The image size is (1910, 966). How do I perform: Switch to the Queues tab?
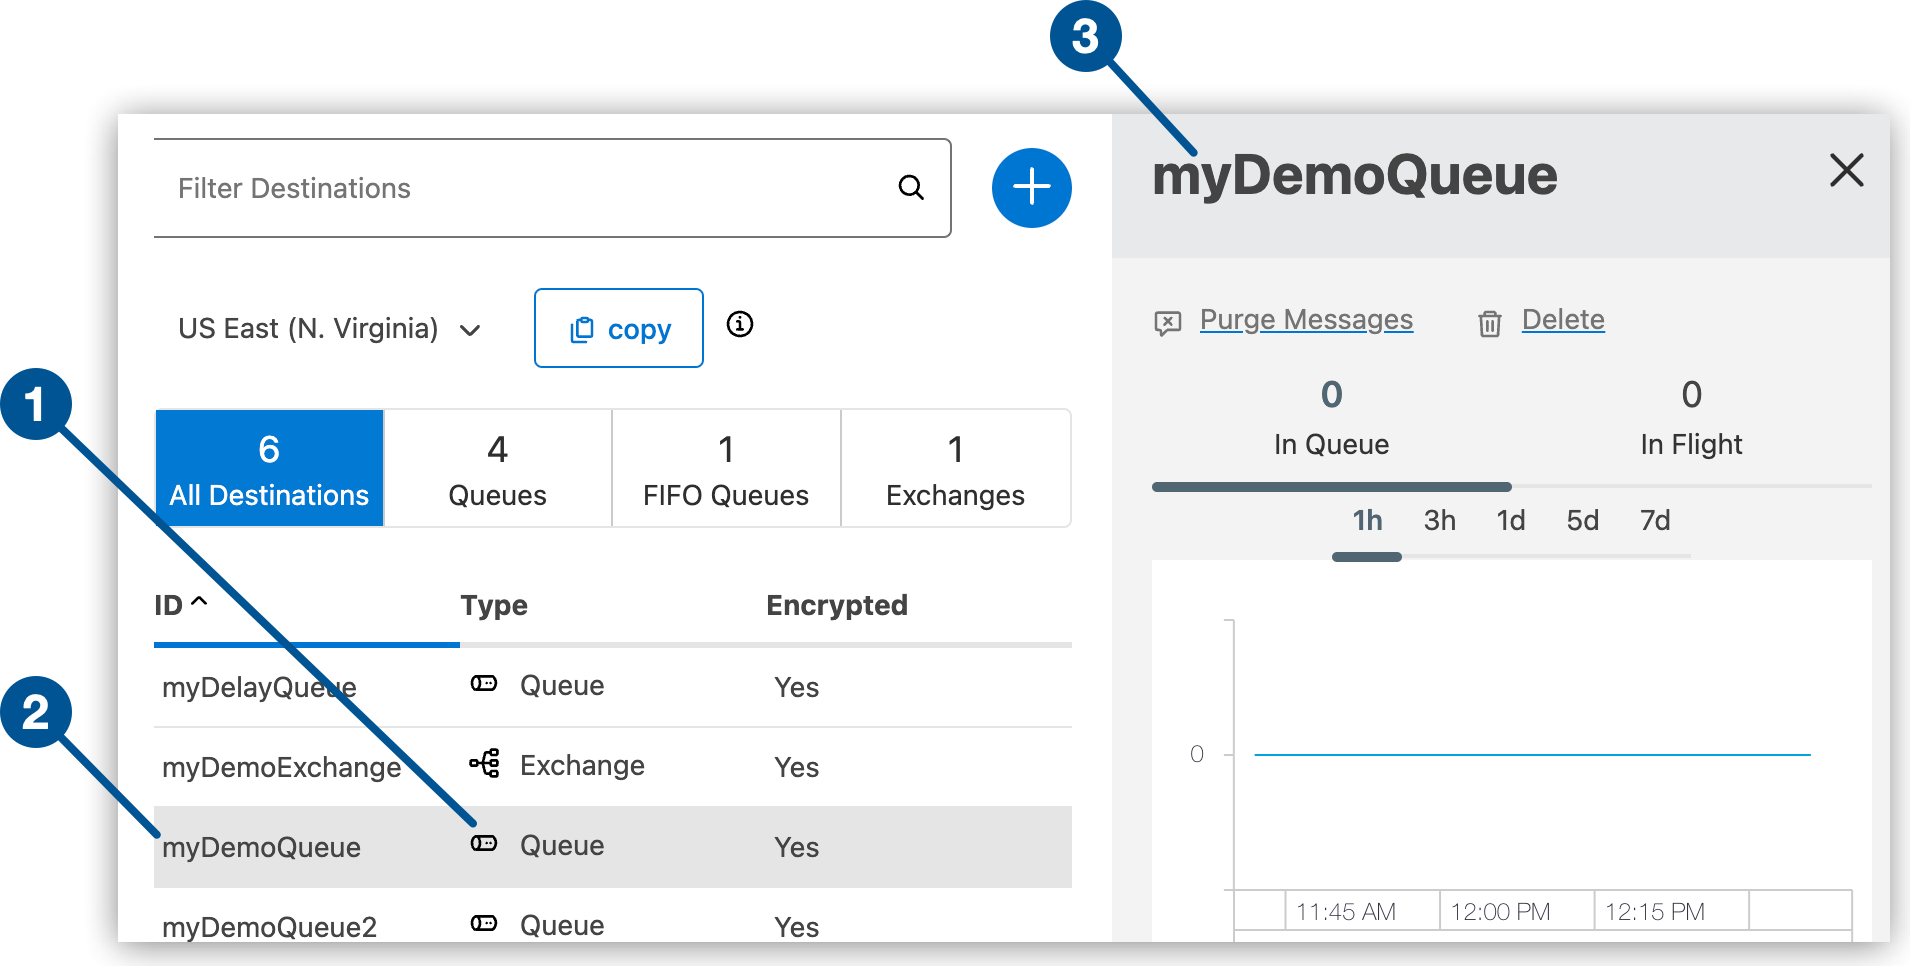pos(497,468)
